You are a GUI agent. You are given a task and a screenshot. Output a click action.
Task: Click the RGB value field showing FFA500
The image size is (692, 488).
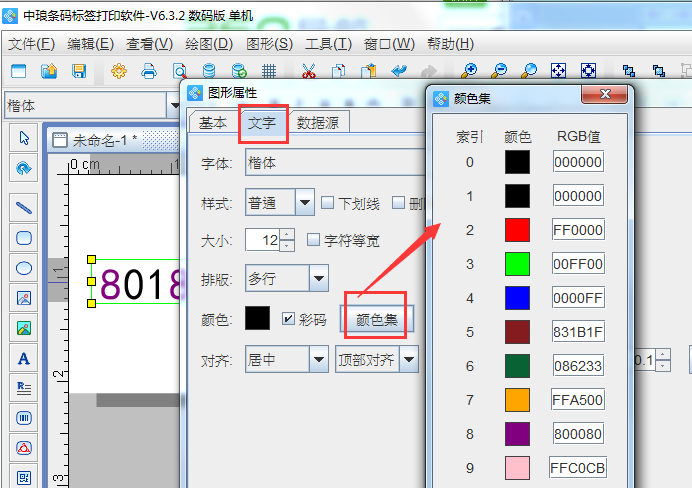tap(578, 399)
